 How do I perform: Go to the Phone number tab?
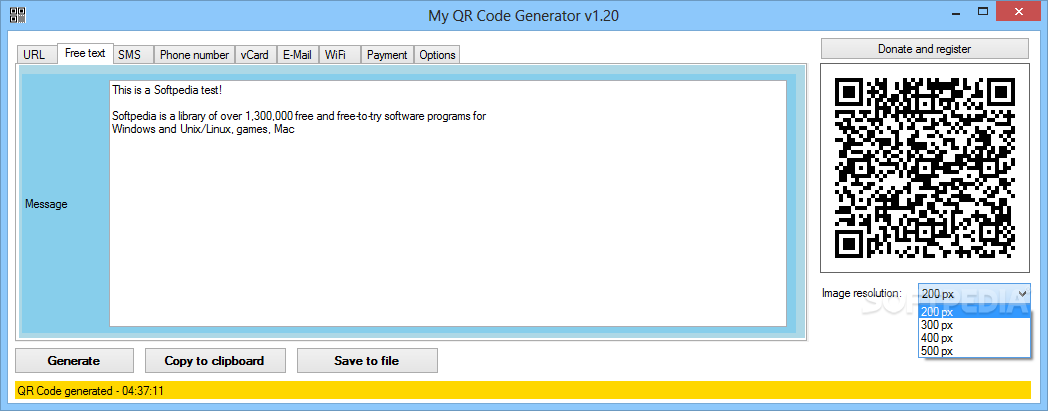tap(194, 55)
